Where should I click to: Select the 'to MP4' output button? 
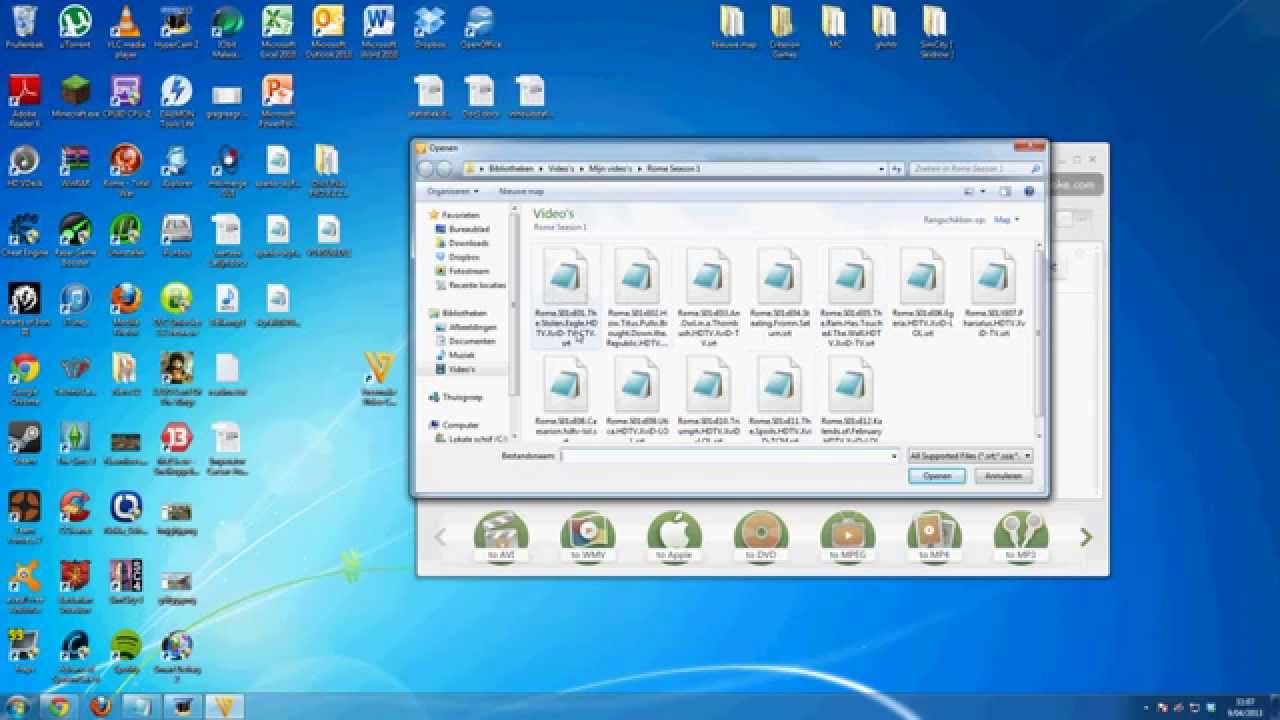pyautogui.click(x=934, y=537)
